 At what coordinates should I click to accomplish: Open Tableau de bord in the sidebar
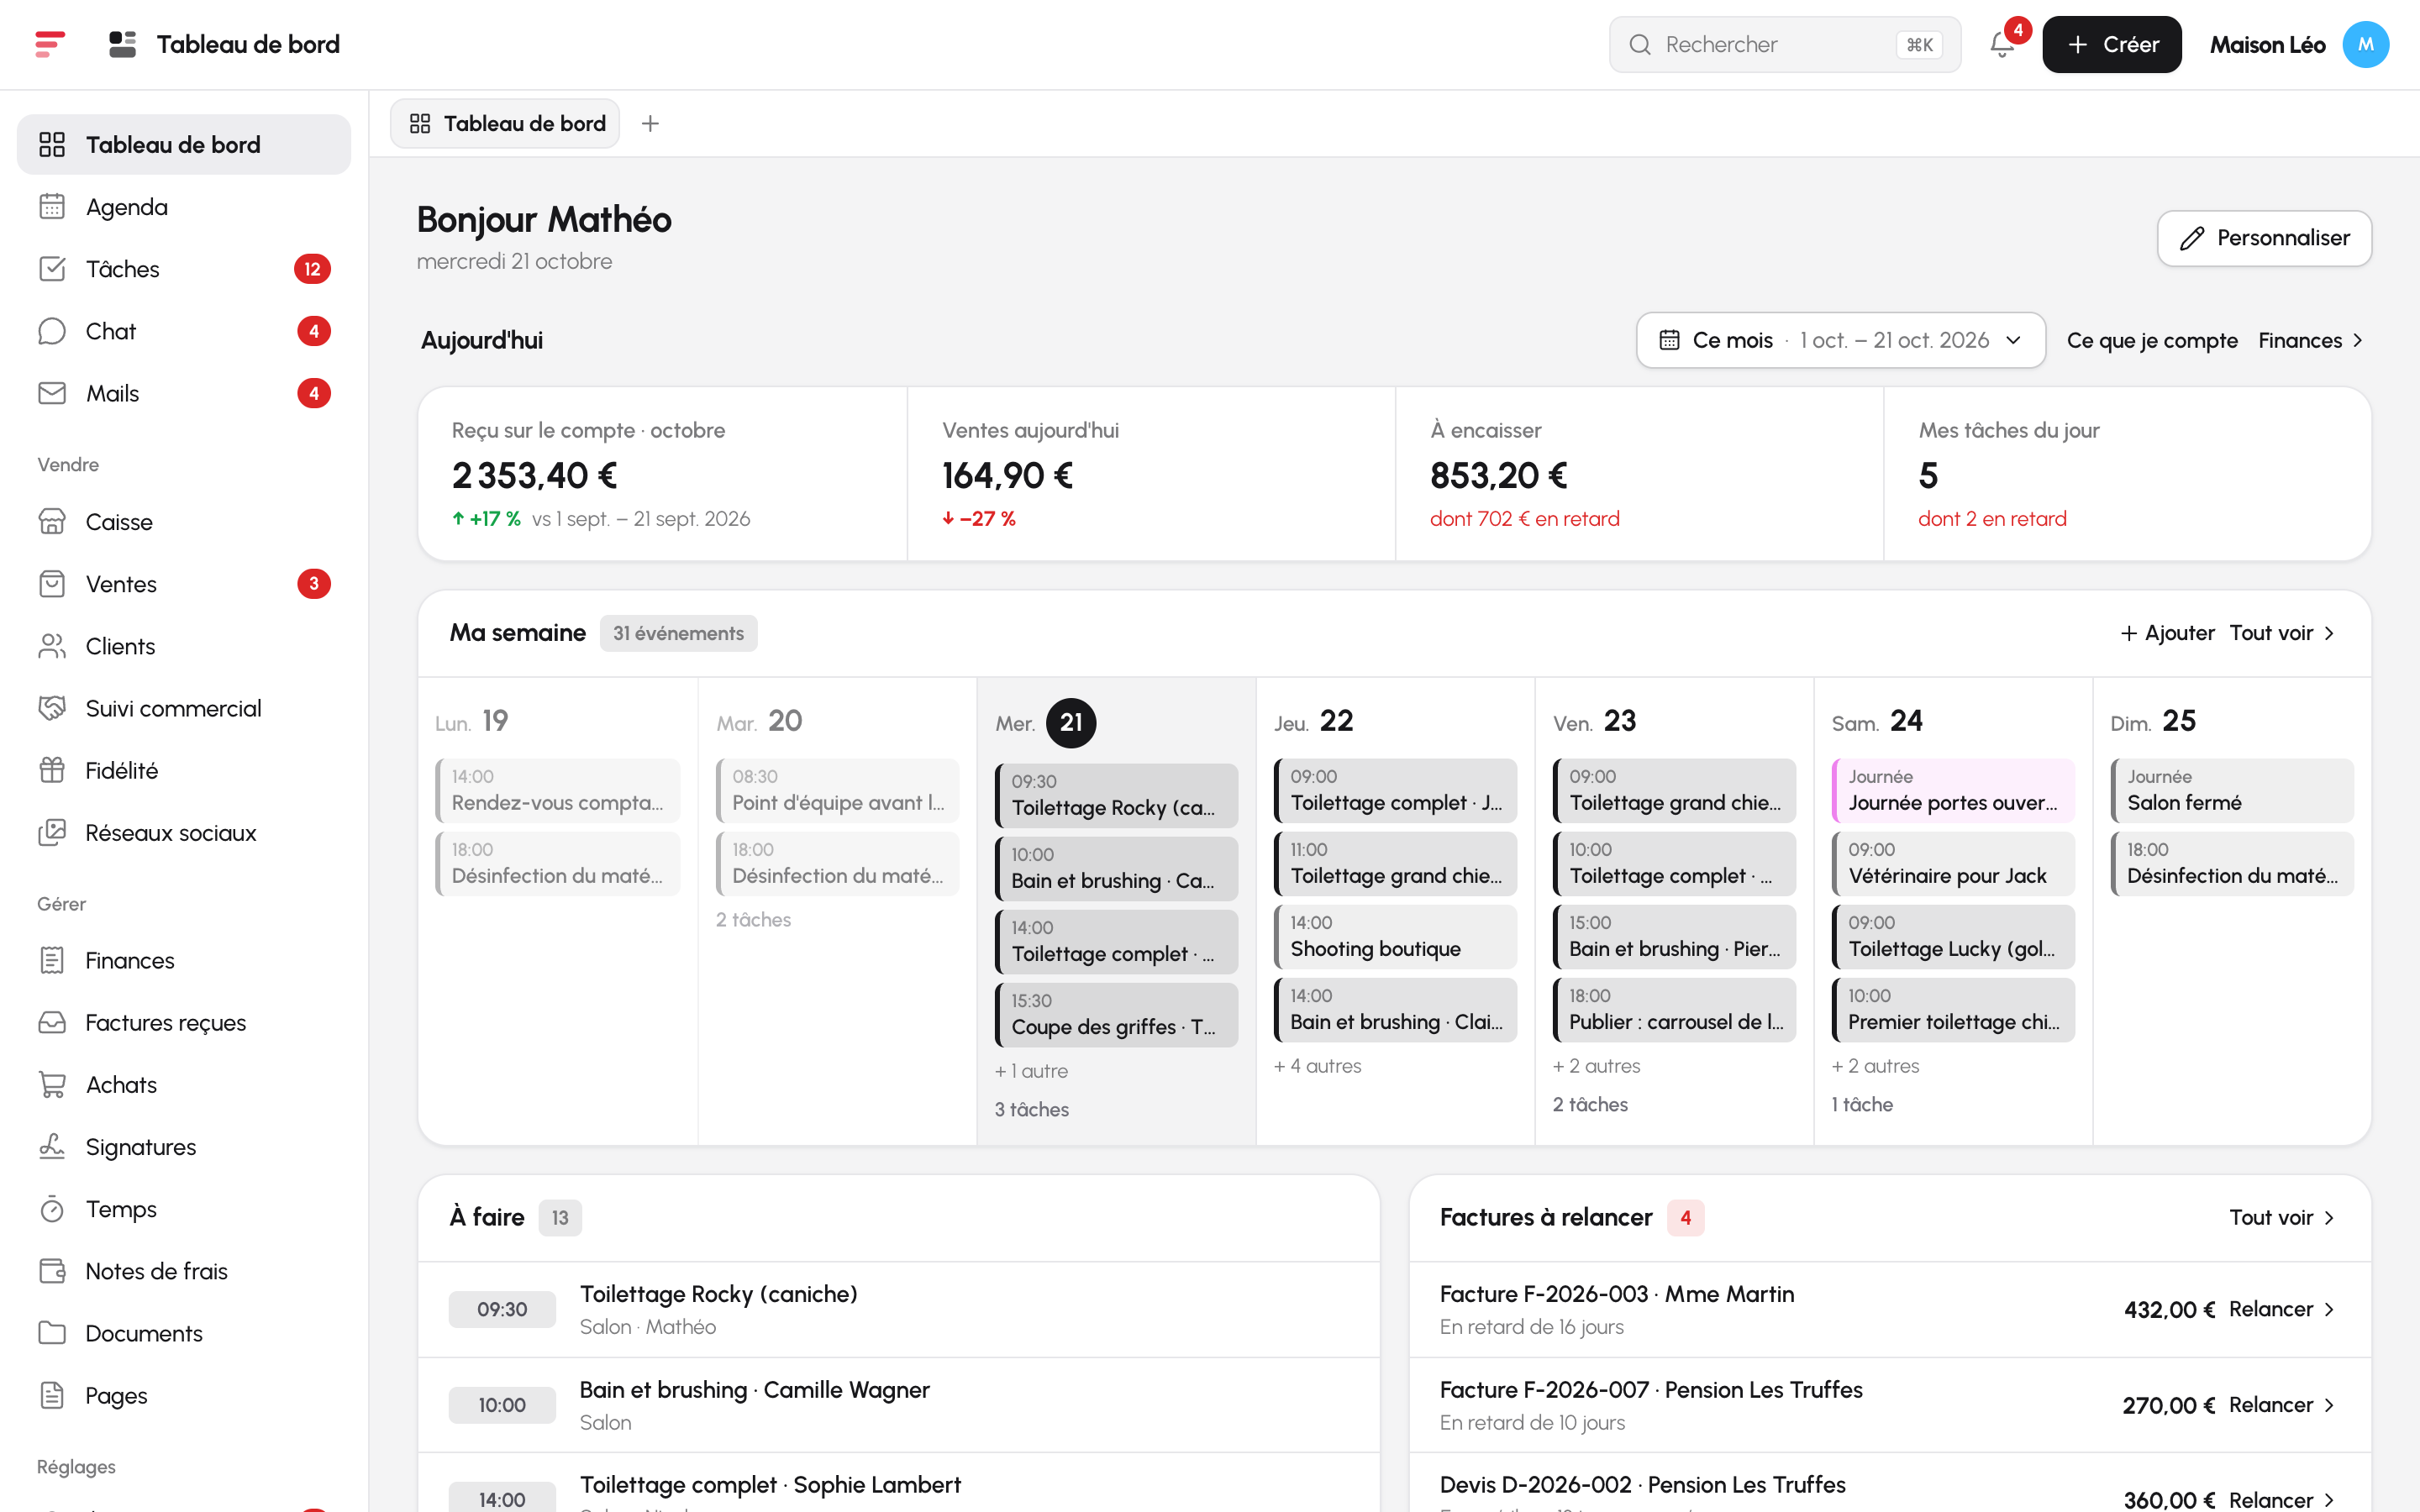184,145
